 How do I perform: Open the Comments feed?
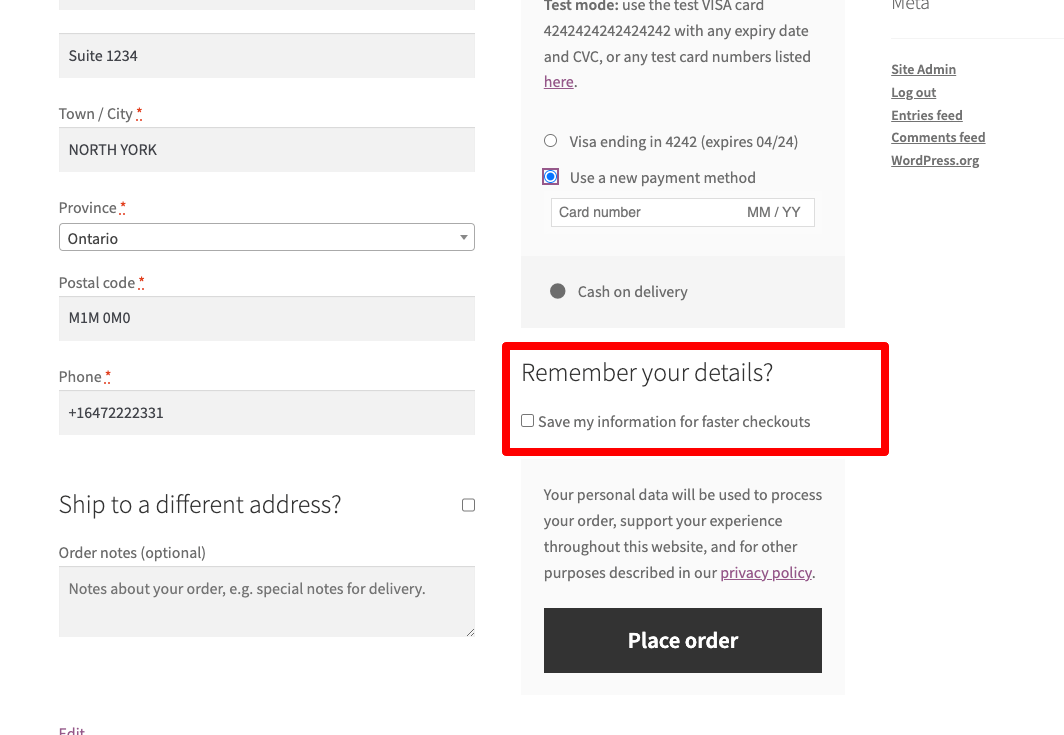point(938,137)
